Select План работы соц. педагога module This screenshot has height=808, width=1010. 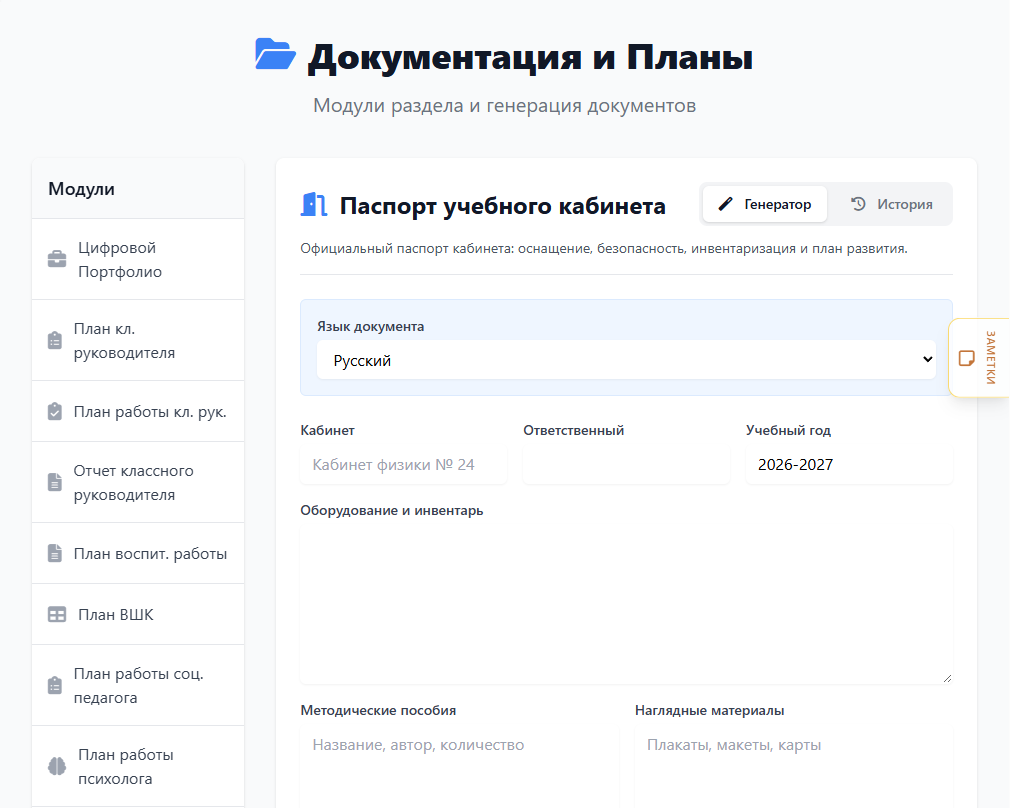point(138,685)
